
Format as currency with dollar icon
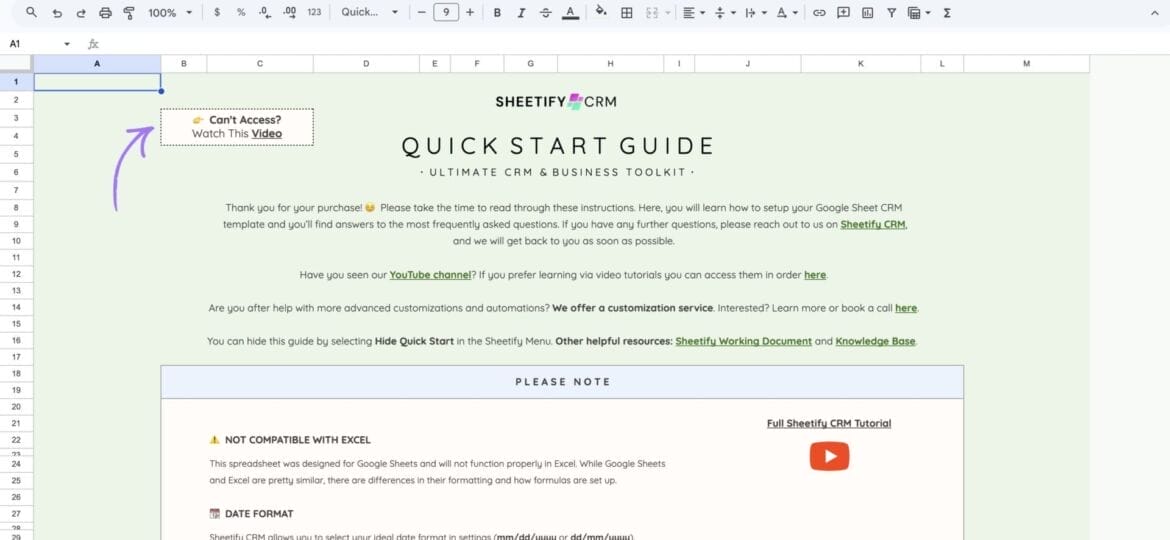pyautogui.click(x=217, y=13)
